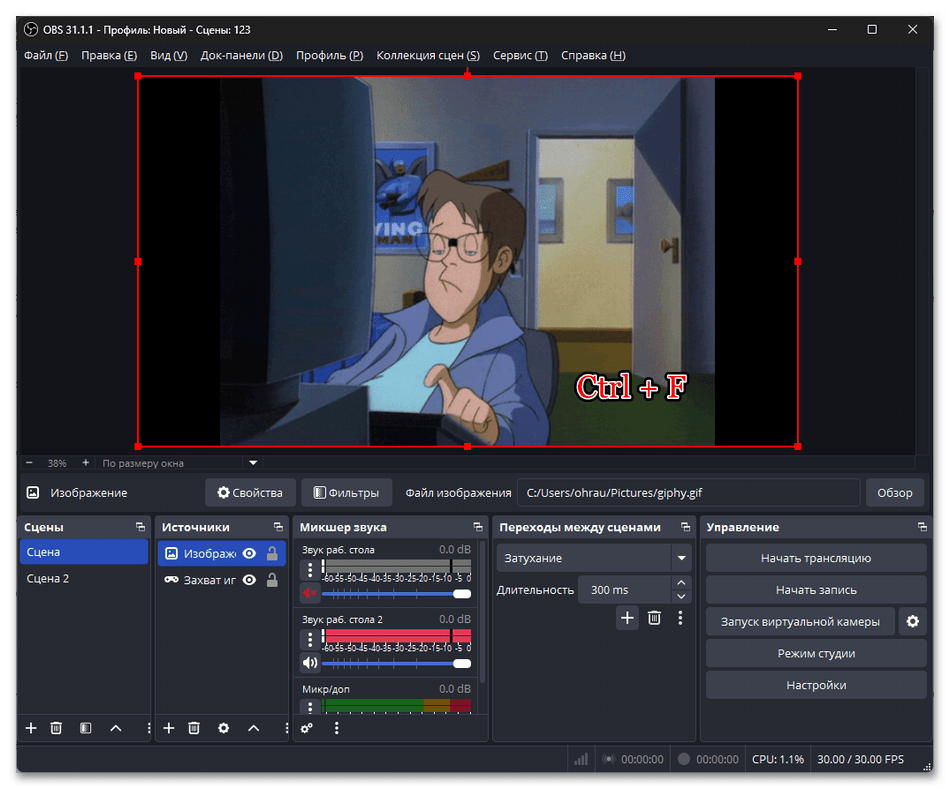
Task: Undock the Микшер звука panel
Action: coord(478,527)
